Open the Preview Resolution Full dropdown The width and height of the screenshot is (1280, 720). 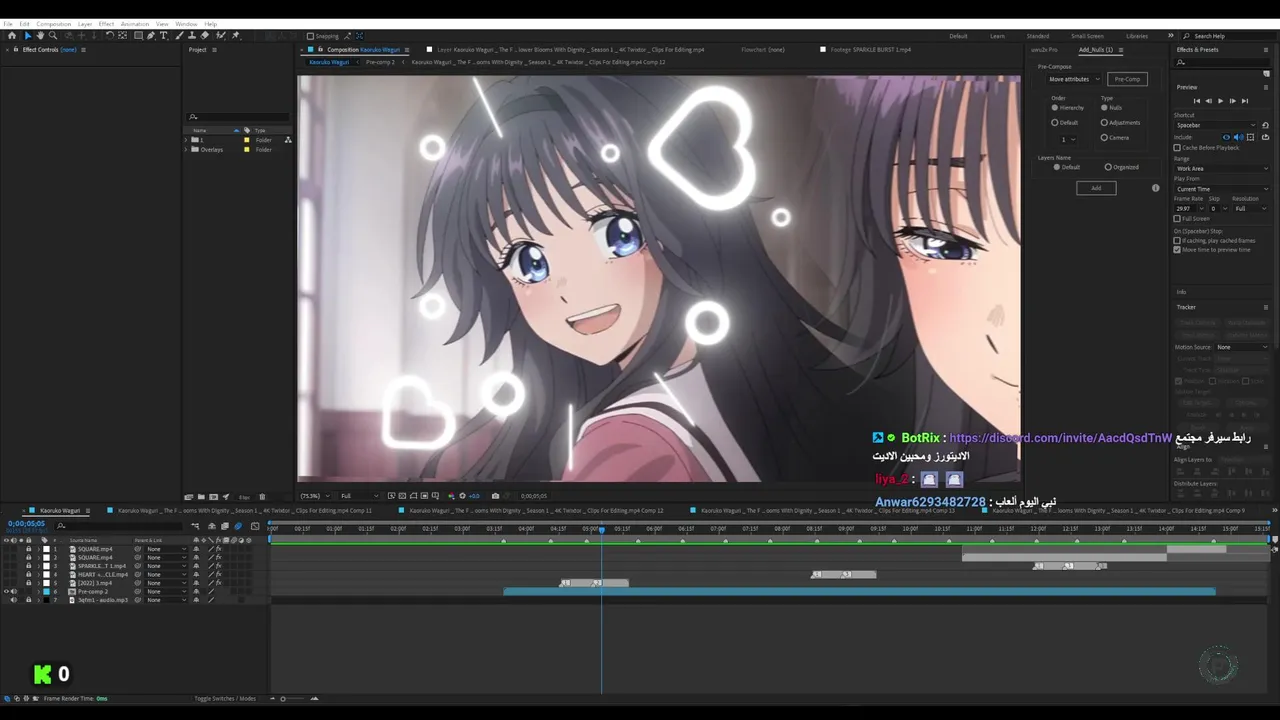(1251, 209)
